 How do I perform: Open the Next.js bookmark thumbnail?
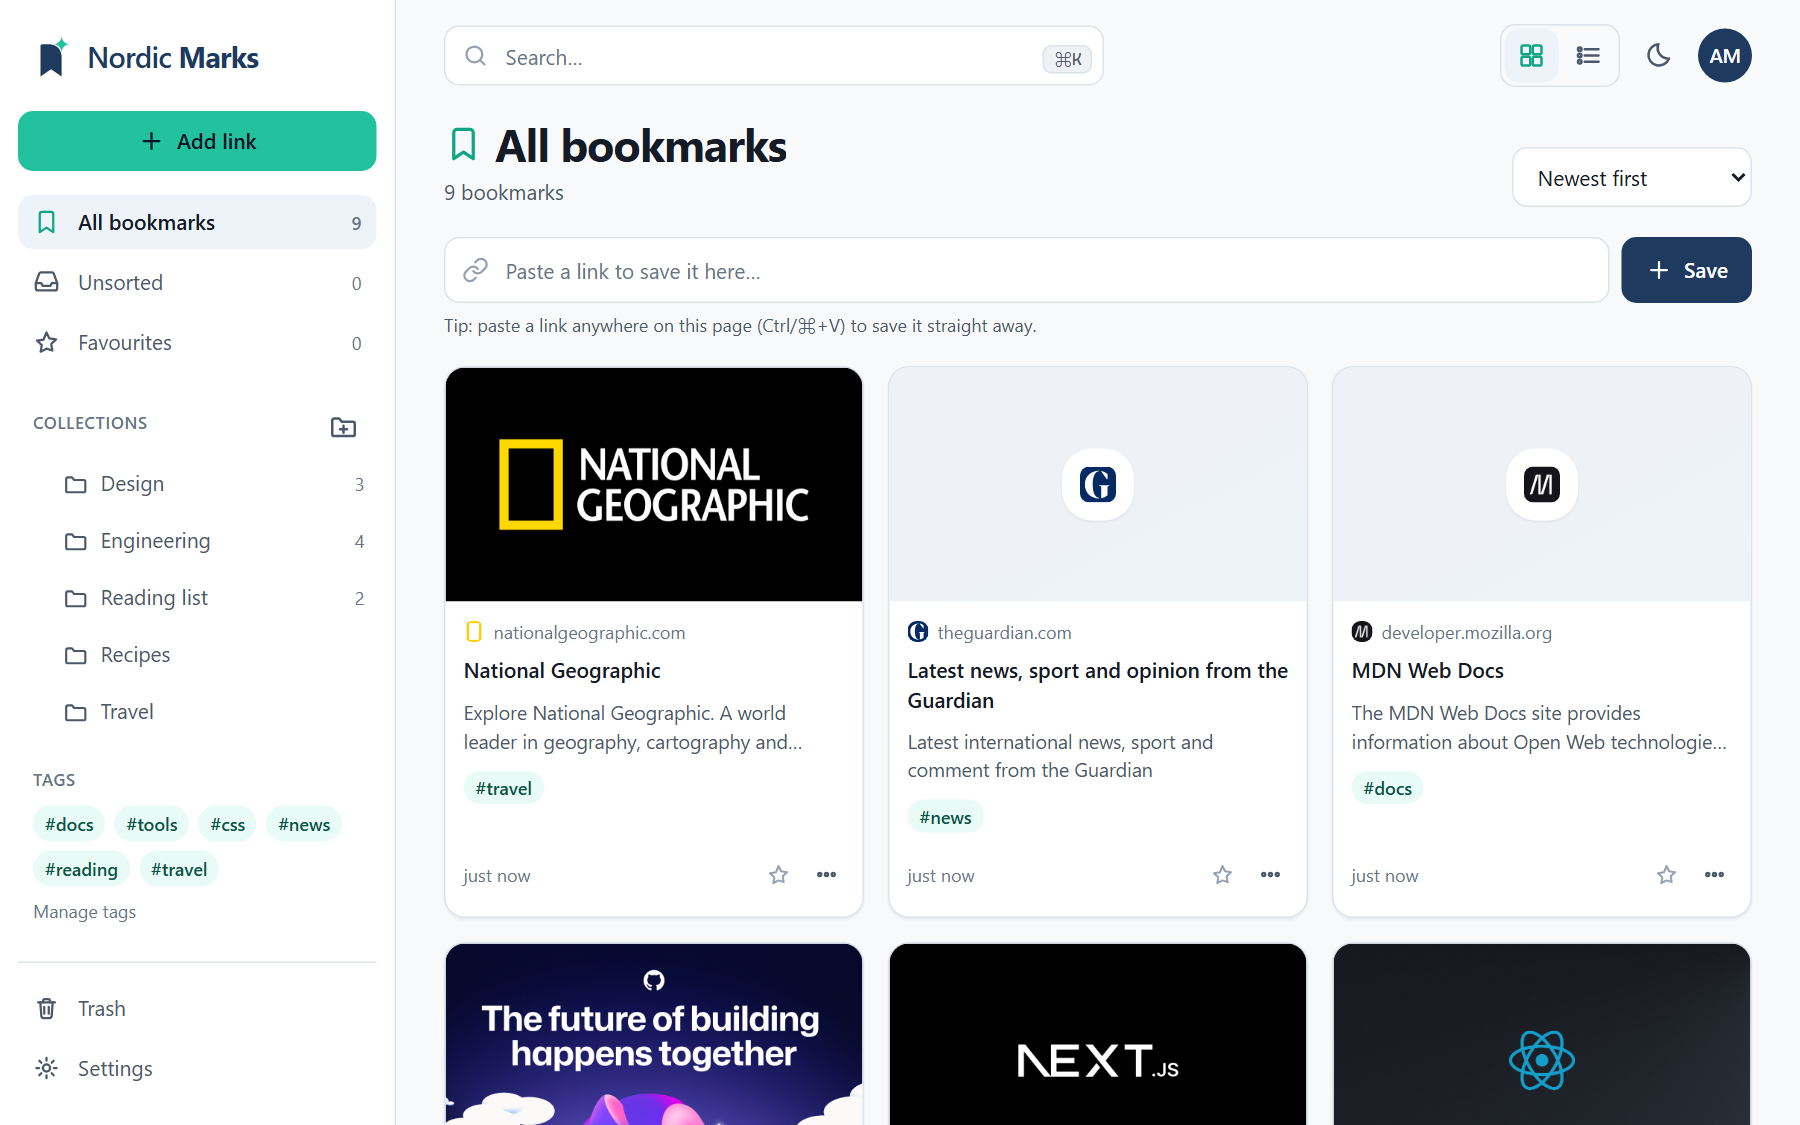(x=1098, y=1034)
